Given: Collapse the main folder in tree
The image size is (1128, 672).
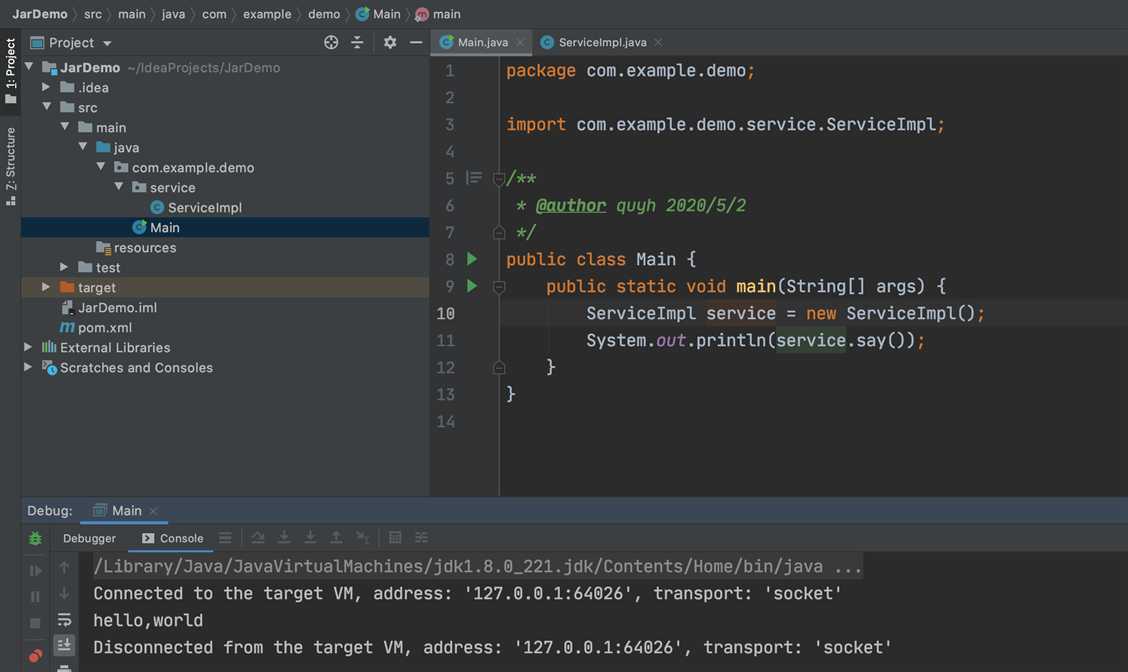Looking at the screenshot, I should coord(65,127).
